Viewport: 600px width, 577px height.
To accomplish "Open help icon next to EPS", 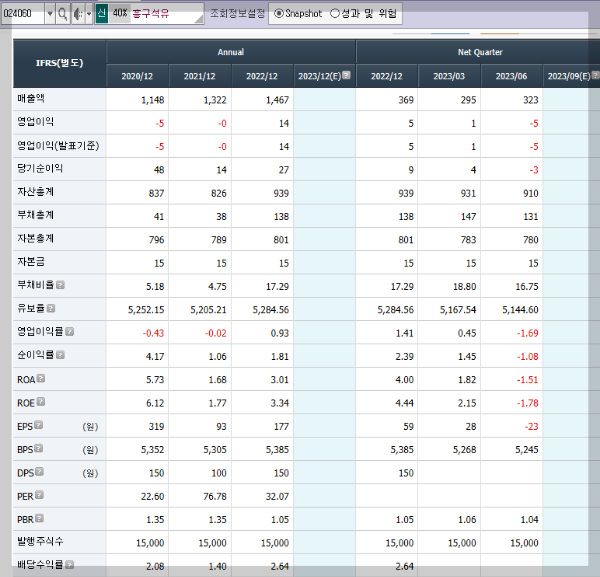I will (39, 425).
